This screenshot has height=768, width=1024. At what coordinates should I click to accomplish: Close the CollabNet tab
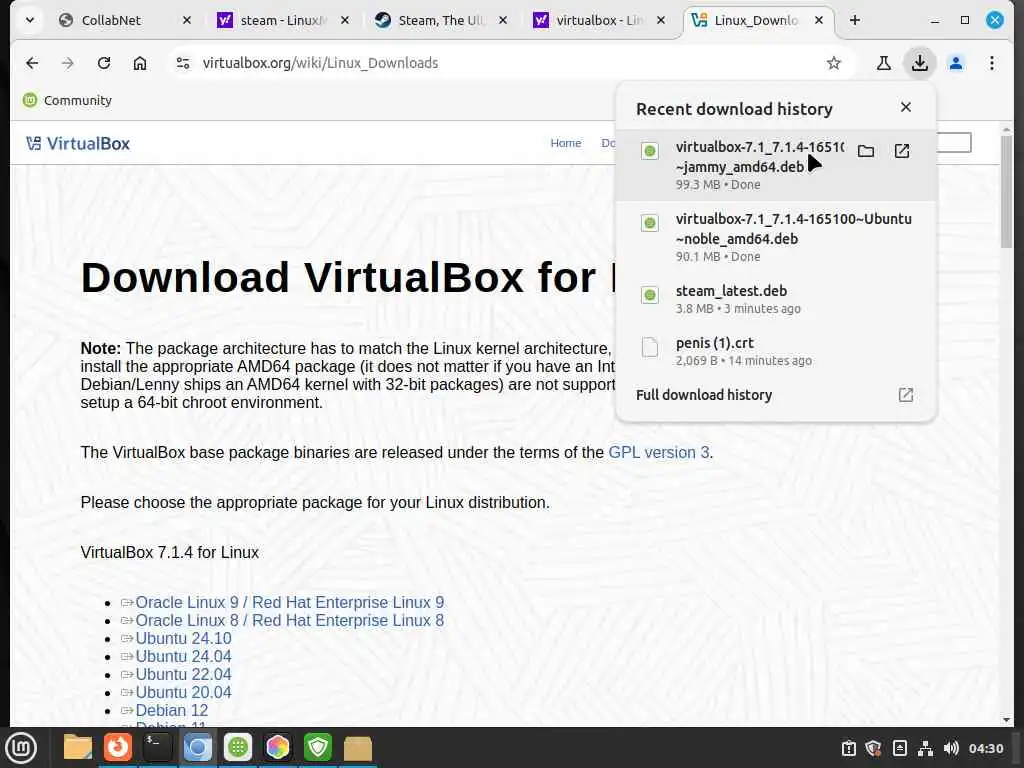(187, 20)
